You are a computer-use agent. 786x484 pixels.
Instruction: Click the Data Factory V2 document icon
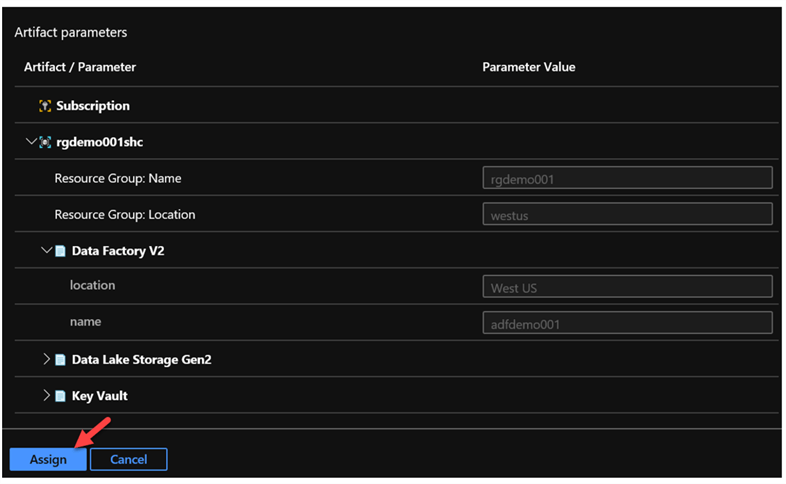[x=61, y=251]
